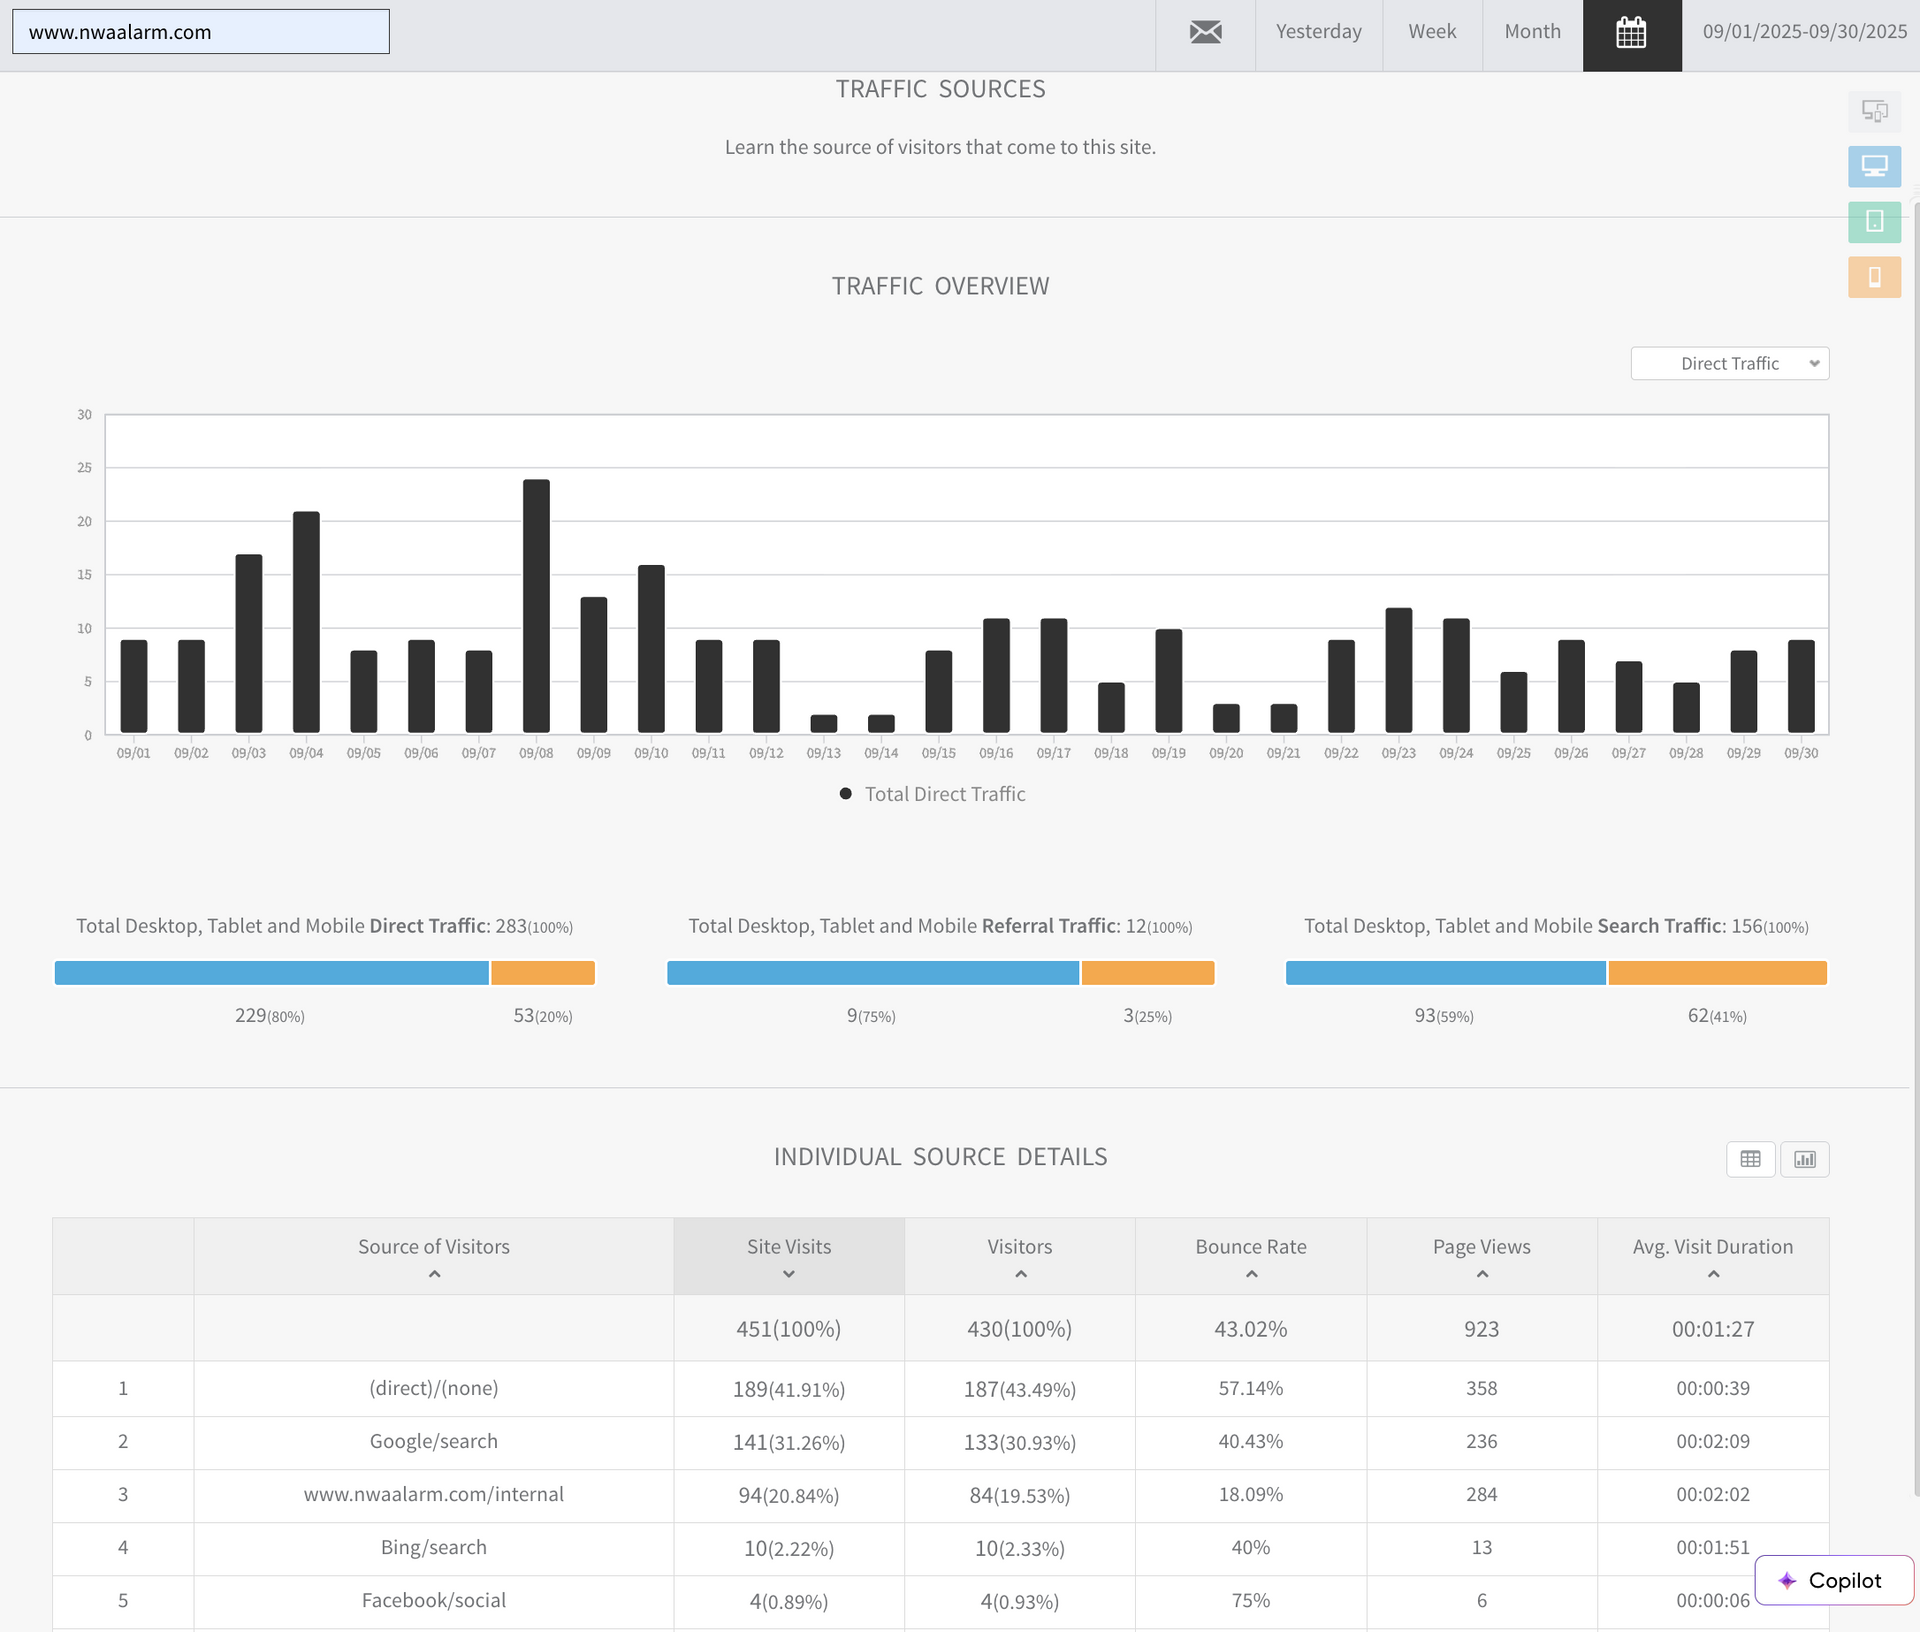1920x1632 pixels.
Task: Click the Total Direct Traffic legend
Action: pyautogui.click(x=933, y=794)
